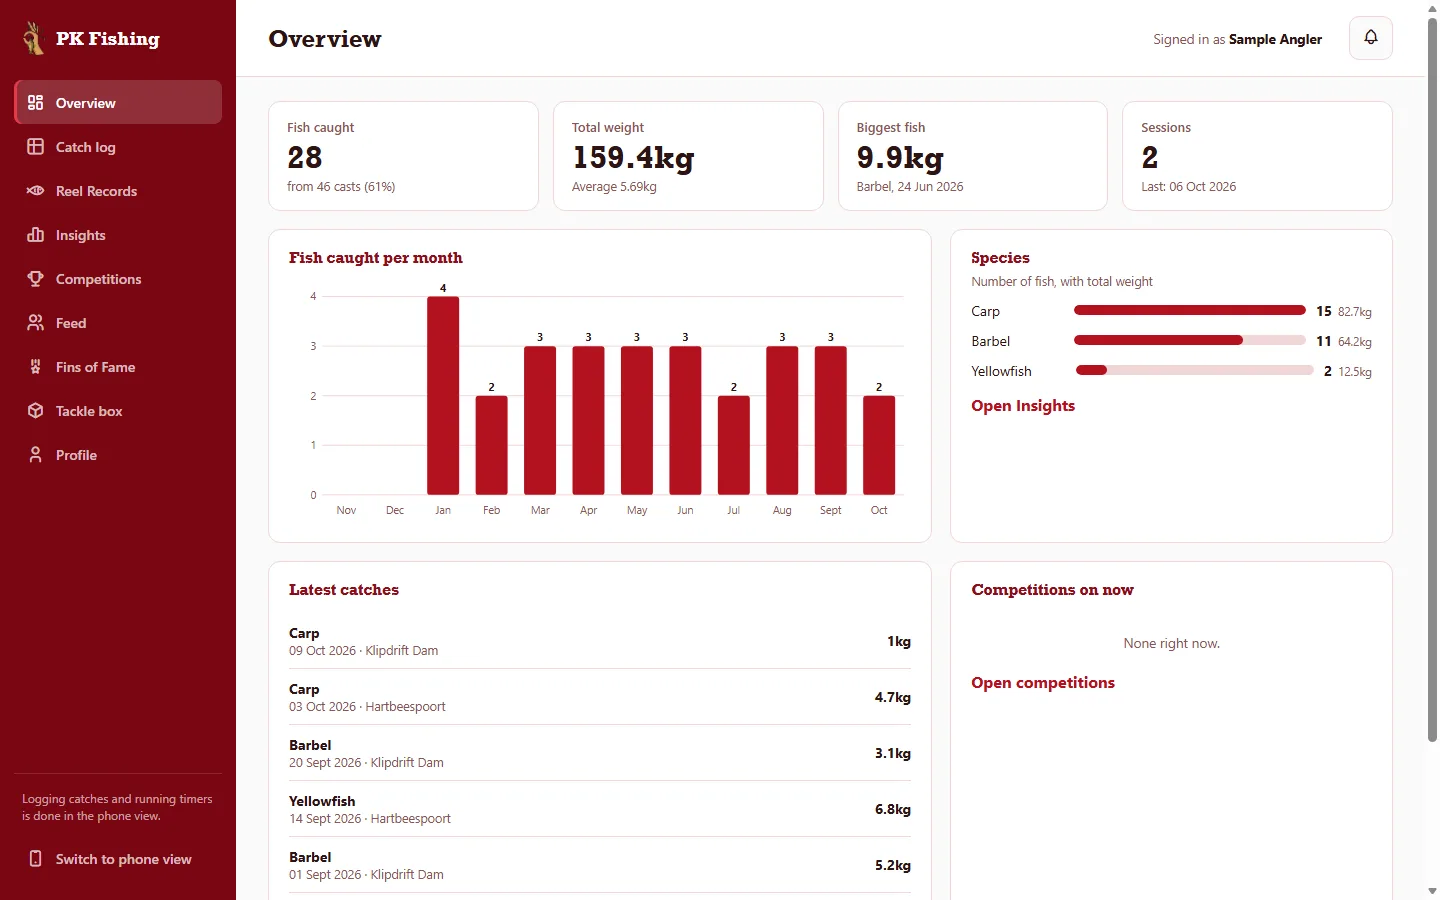Click the January bar in the chart
Viewport: 1440px width, 900px height.
[x=443, y=396]
